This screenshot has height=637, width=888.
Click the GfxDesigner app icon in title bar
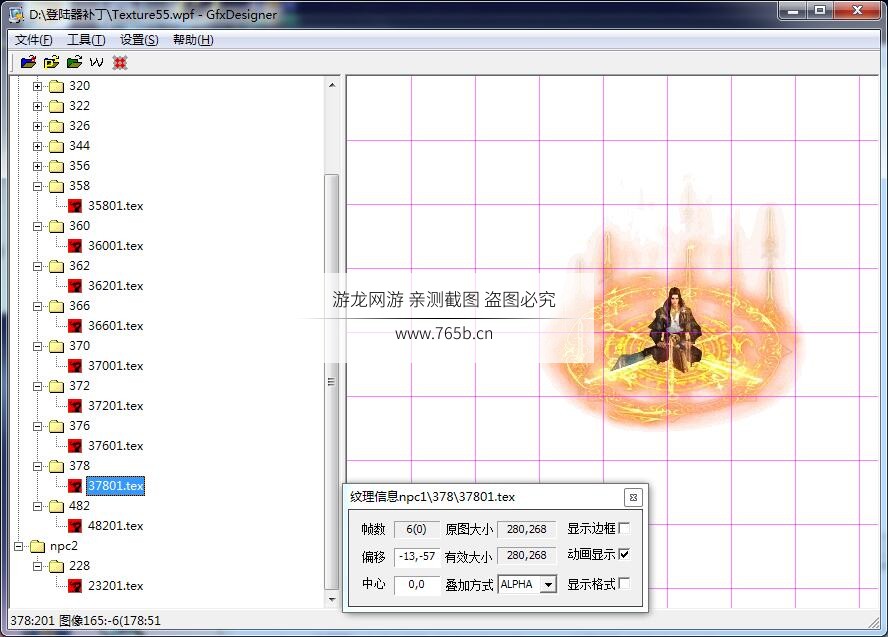[16, 14]
